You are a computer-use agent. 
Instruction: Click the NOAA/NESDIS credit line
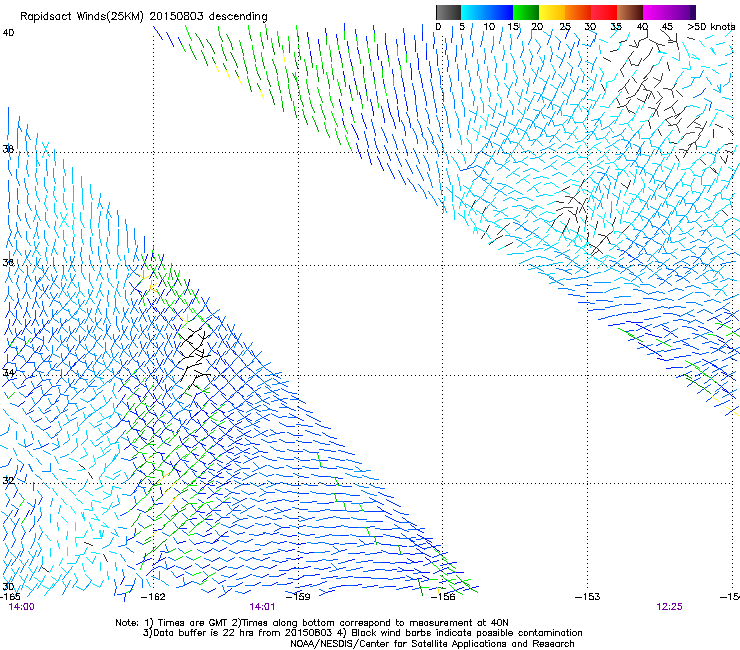click(432, 644)
